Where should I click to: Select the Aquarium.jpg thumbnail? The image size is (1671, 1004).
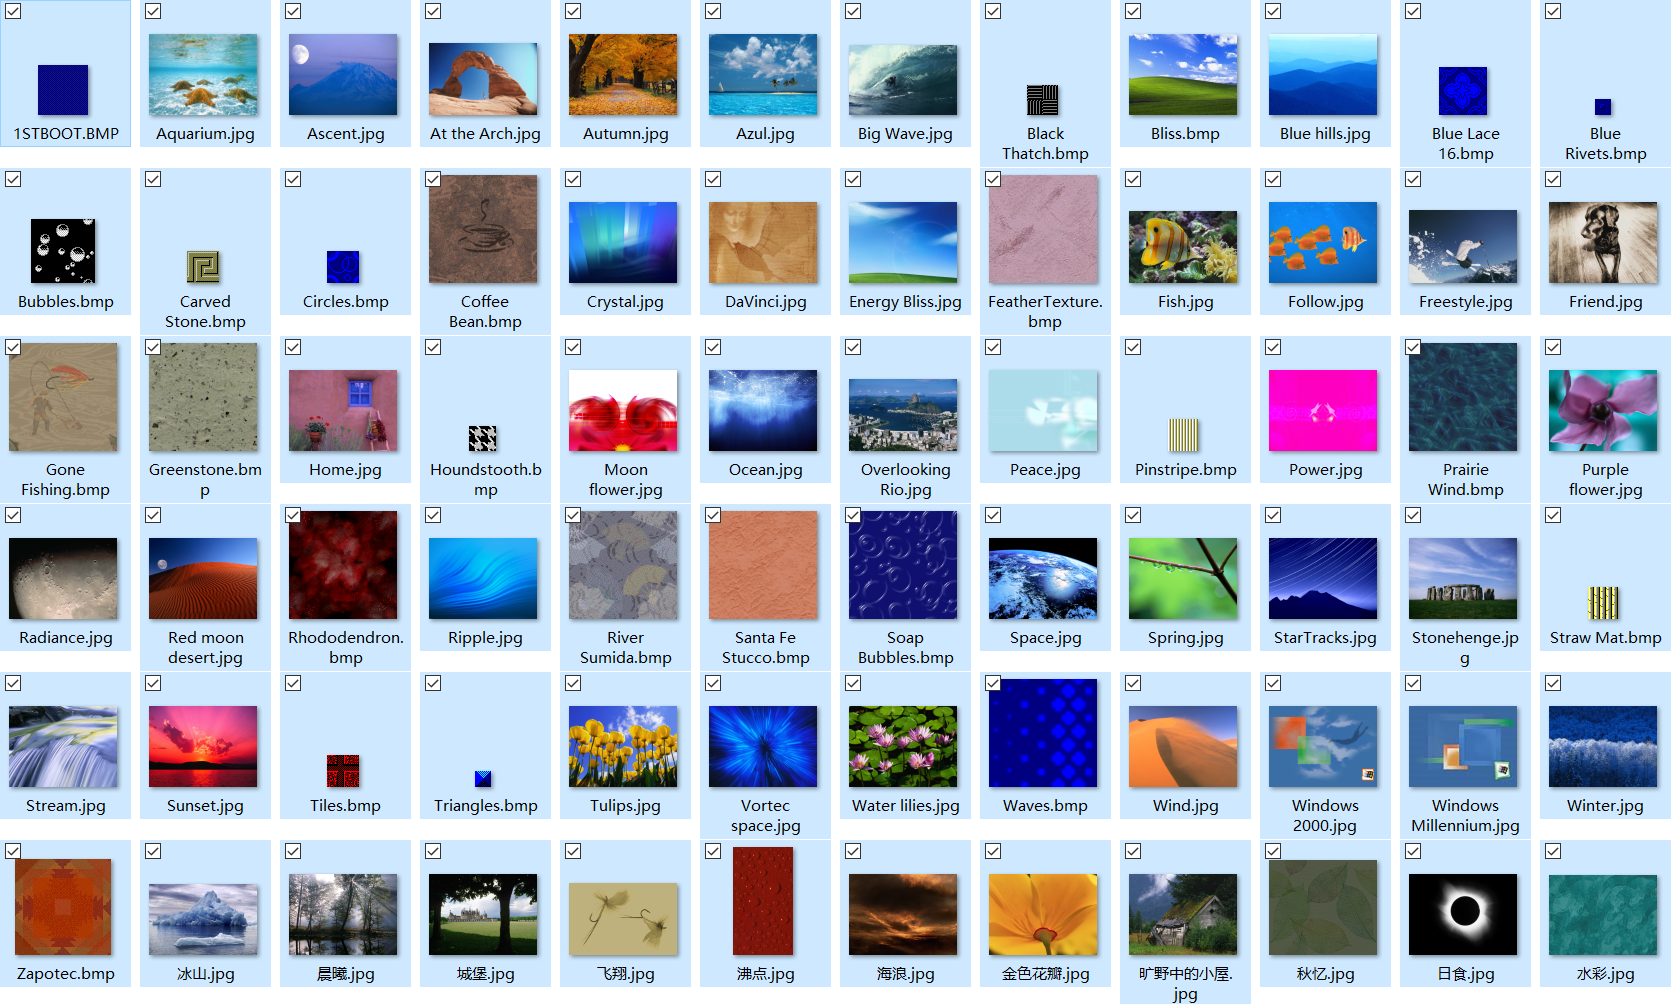[203, 75]
